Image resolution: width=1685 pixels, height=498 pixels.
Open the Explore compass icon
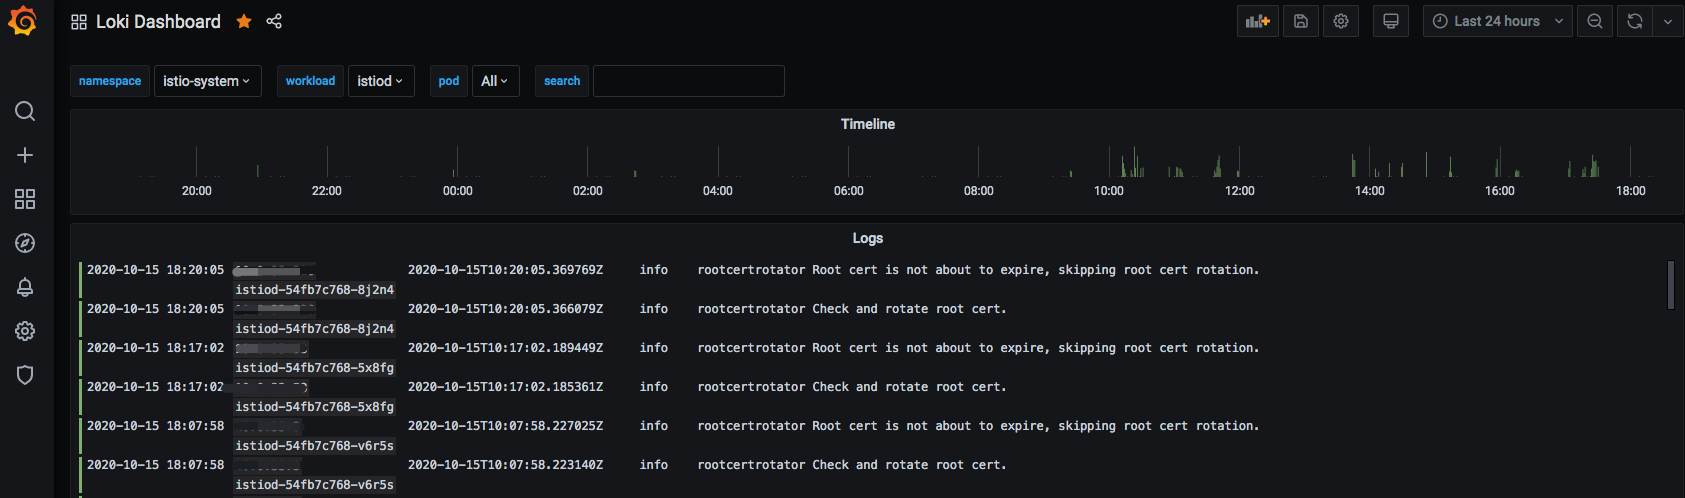tap(25, 243)
